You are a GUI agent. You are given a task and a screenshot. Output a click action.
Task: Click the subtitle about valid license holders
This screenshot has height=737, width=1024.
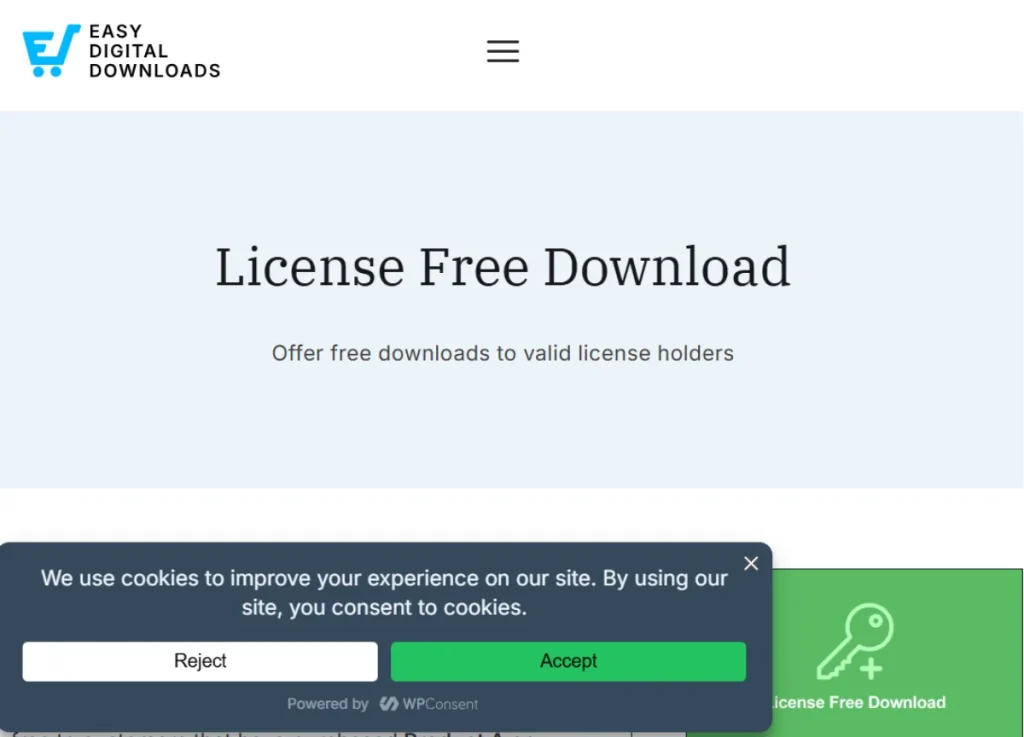click(503, 353)
